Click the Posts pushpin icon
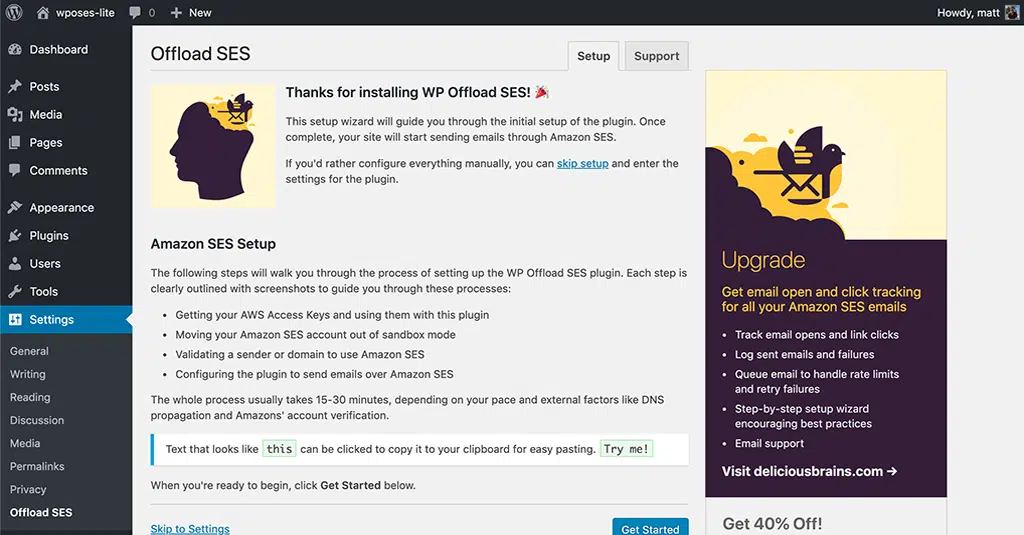 (x=15, y=86)
